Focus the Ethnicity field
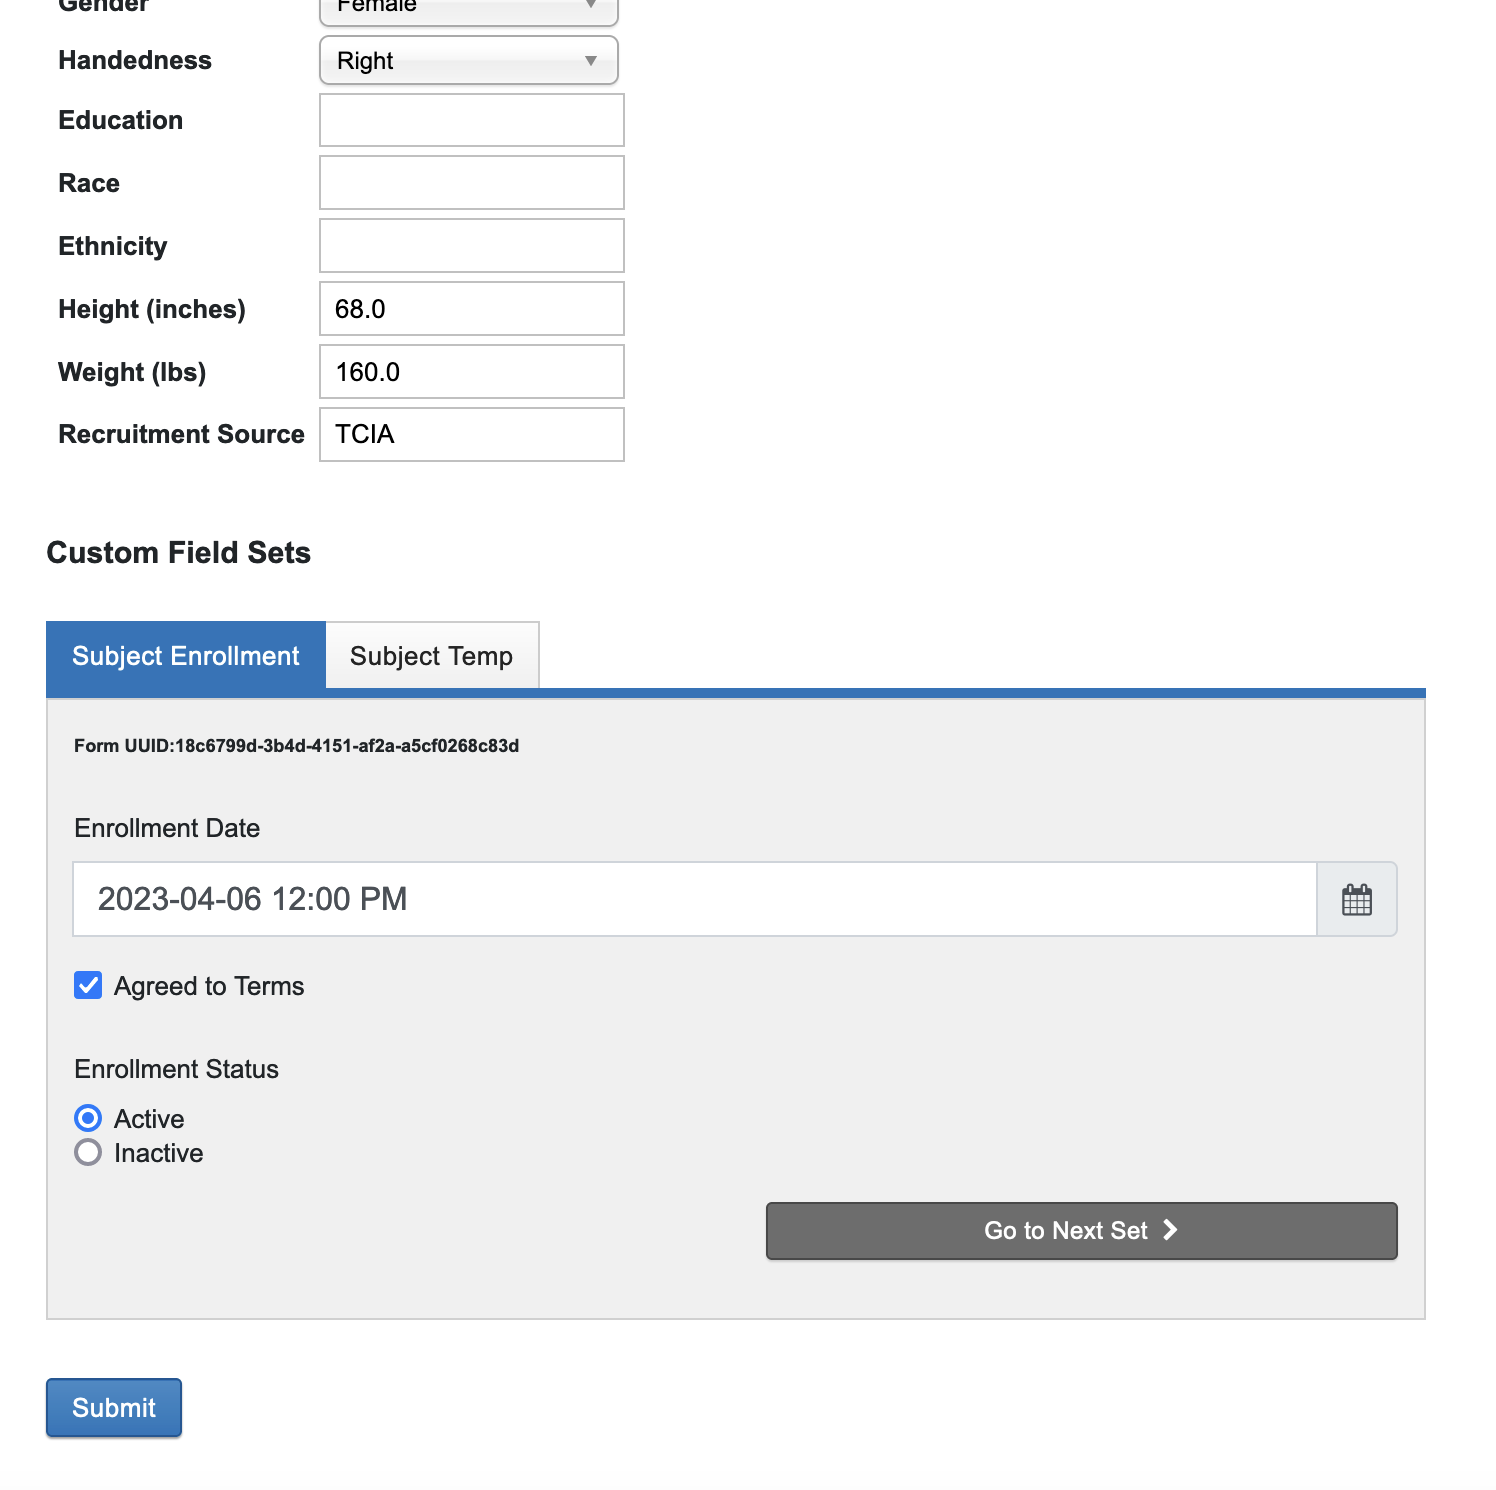This screenshot has width=1496, height=1490. coord(471,246)
